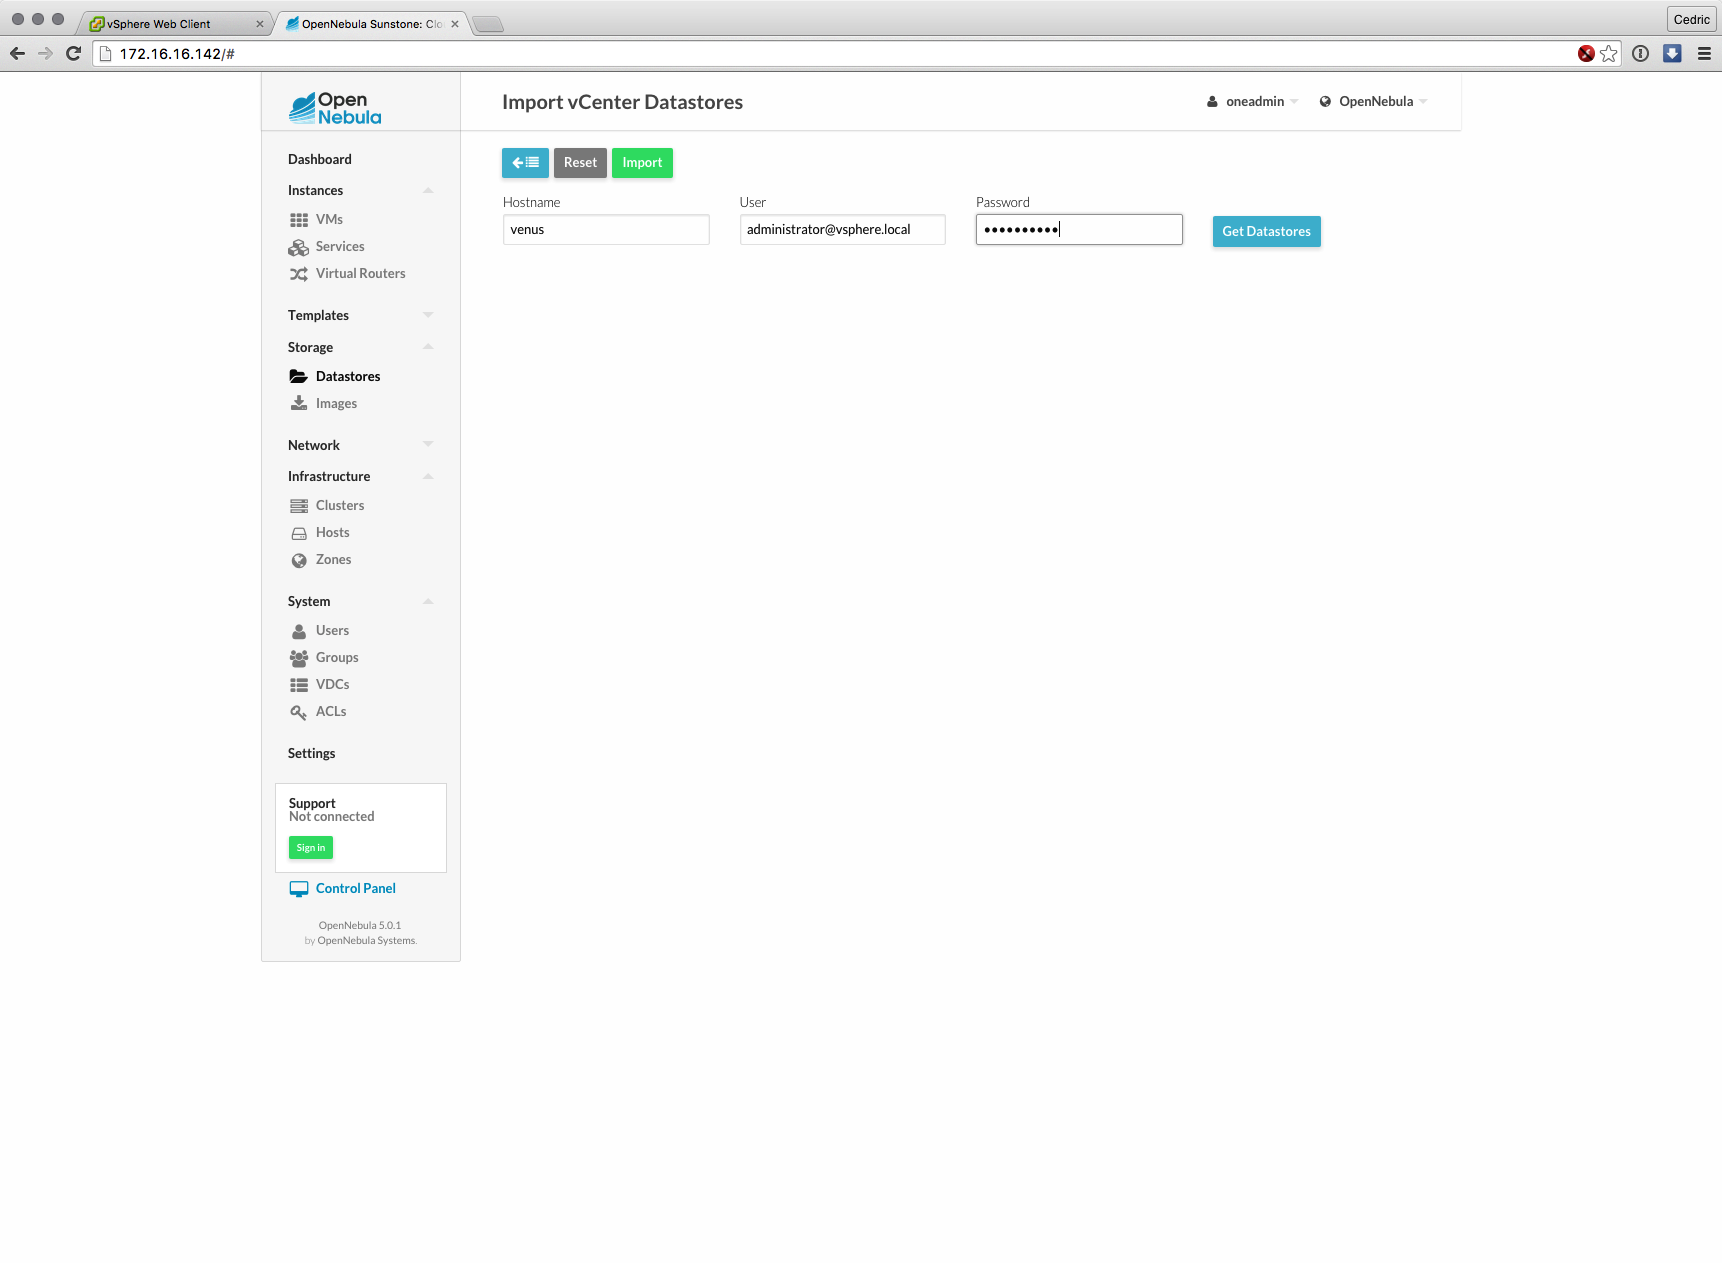Click the back-to-list arrow button
The height and width of the screenshot is (1263, 1722).
(x=525, y=163)
